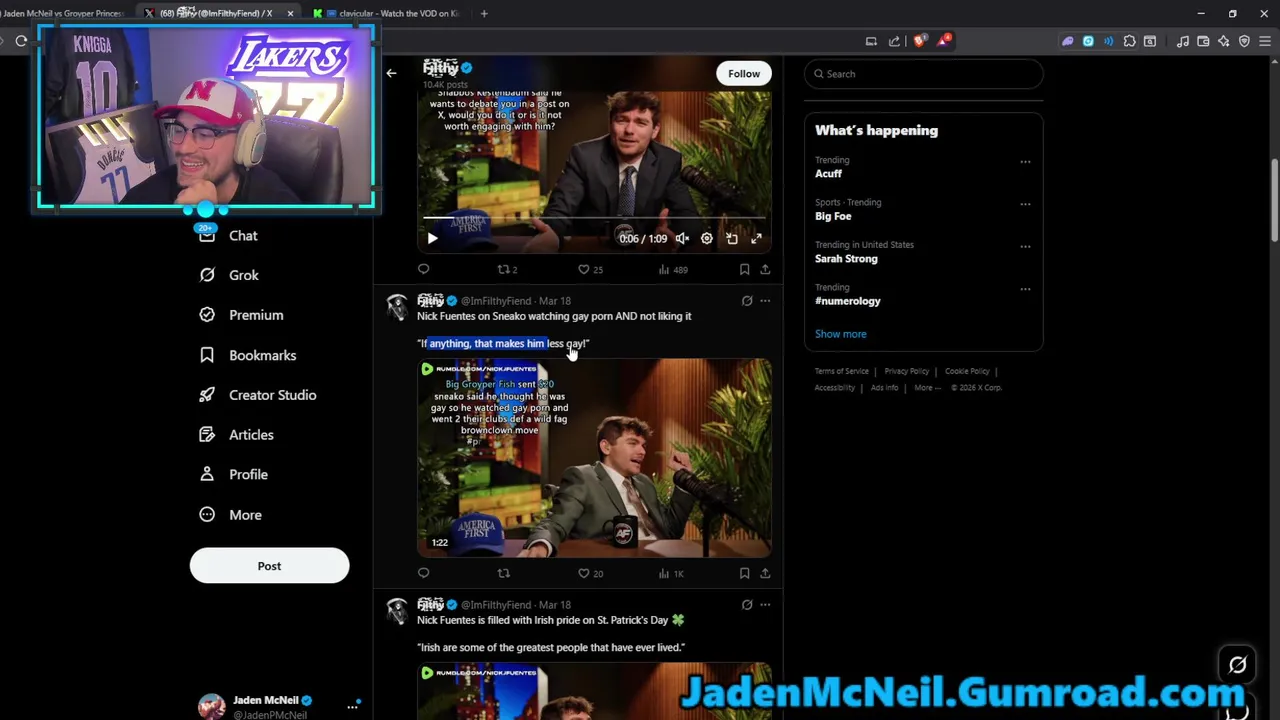Open trending topic #numerology
1280x720 pixels.
(848, 301)
